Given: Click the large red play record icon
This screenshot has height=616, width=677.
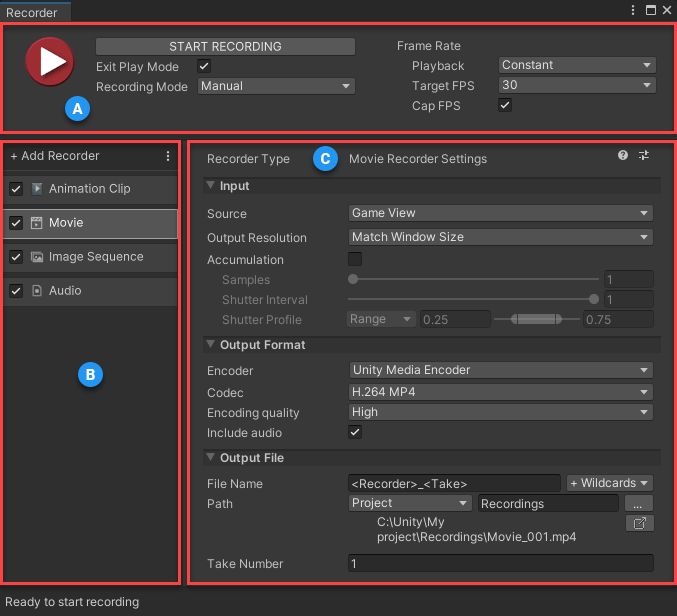Looking at the screenshot, I should click(50, 61).
